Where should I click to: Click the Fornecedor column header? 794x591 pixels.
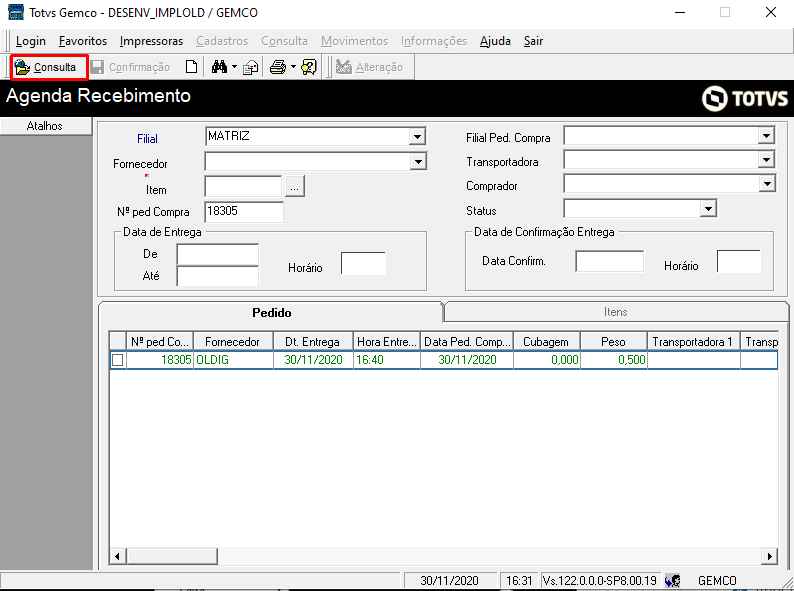(232, 342)
